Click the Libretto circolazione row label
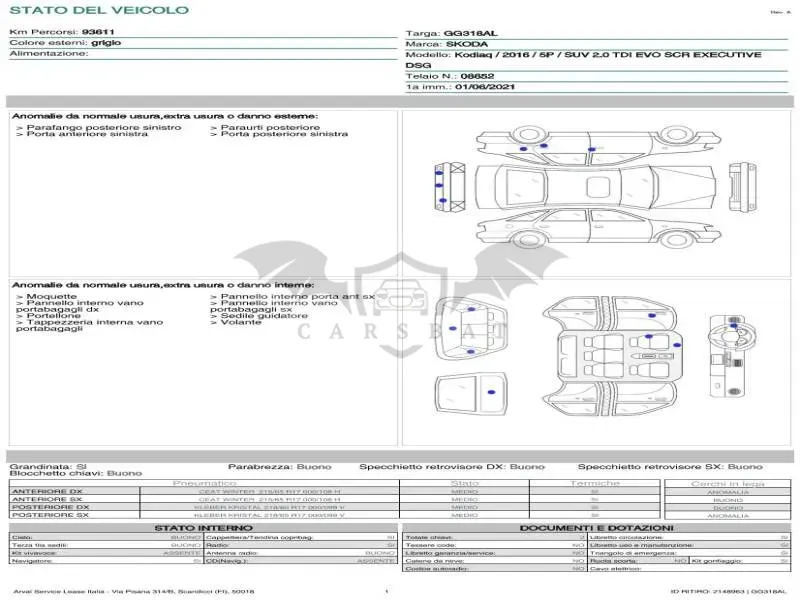 [626, 537]
